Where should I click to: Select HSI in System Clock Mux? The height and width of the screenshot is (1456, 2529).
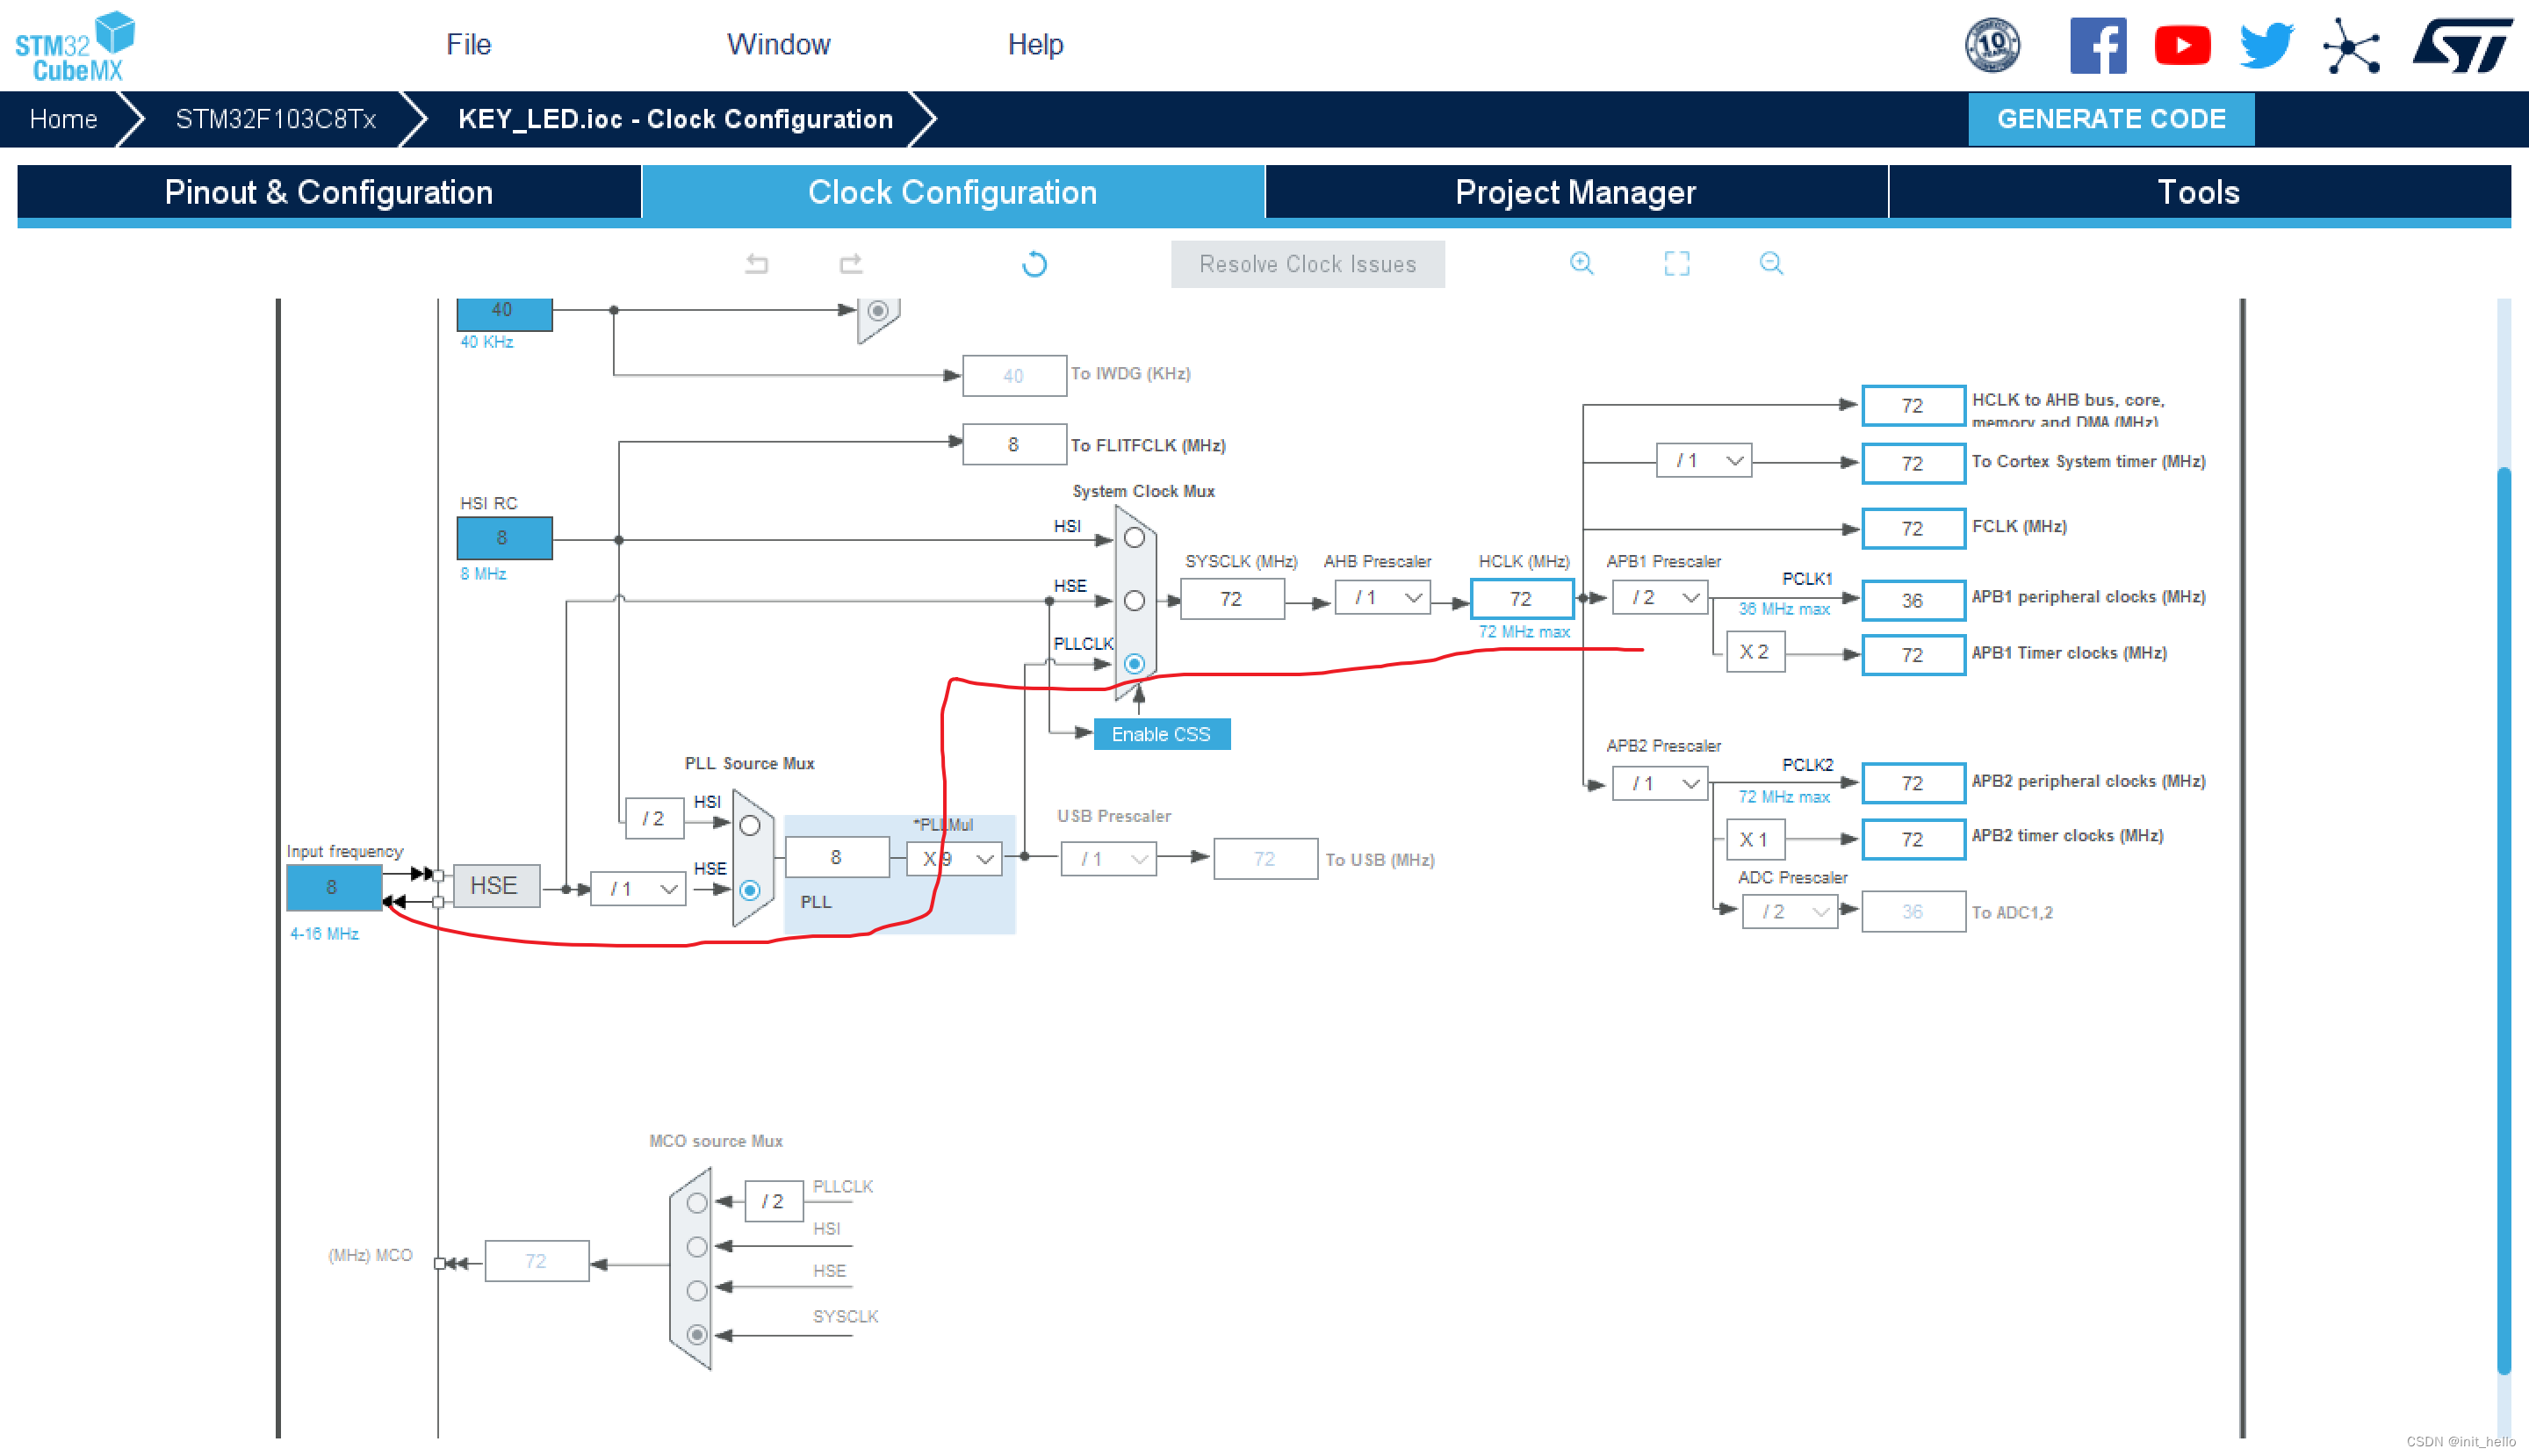click(1134, 538)
